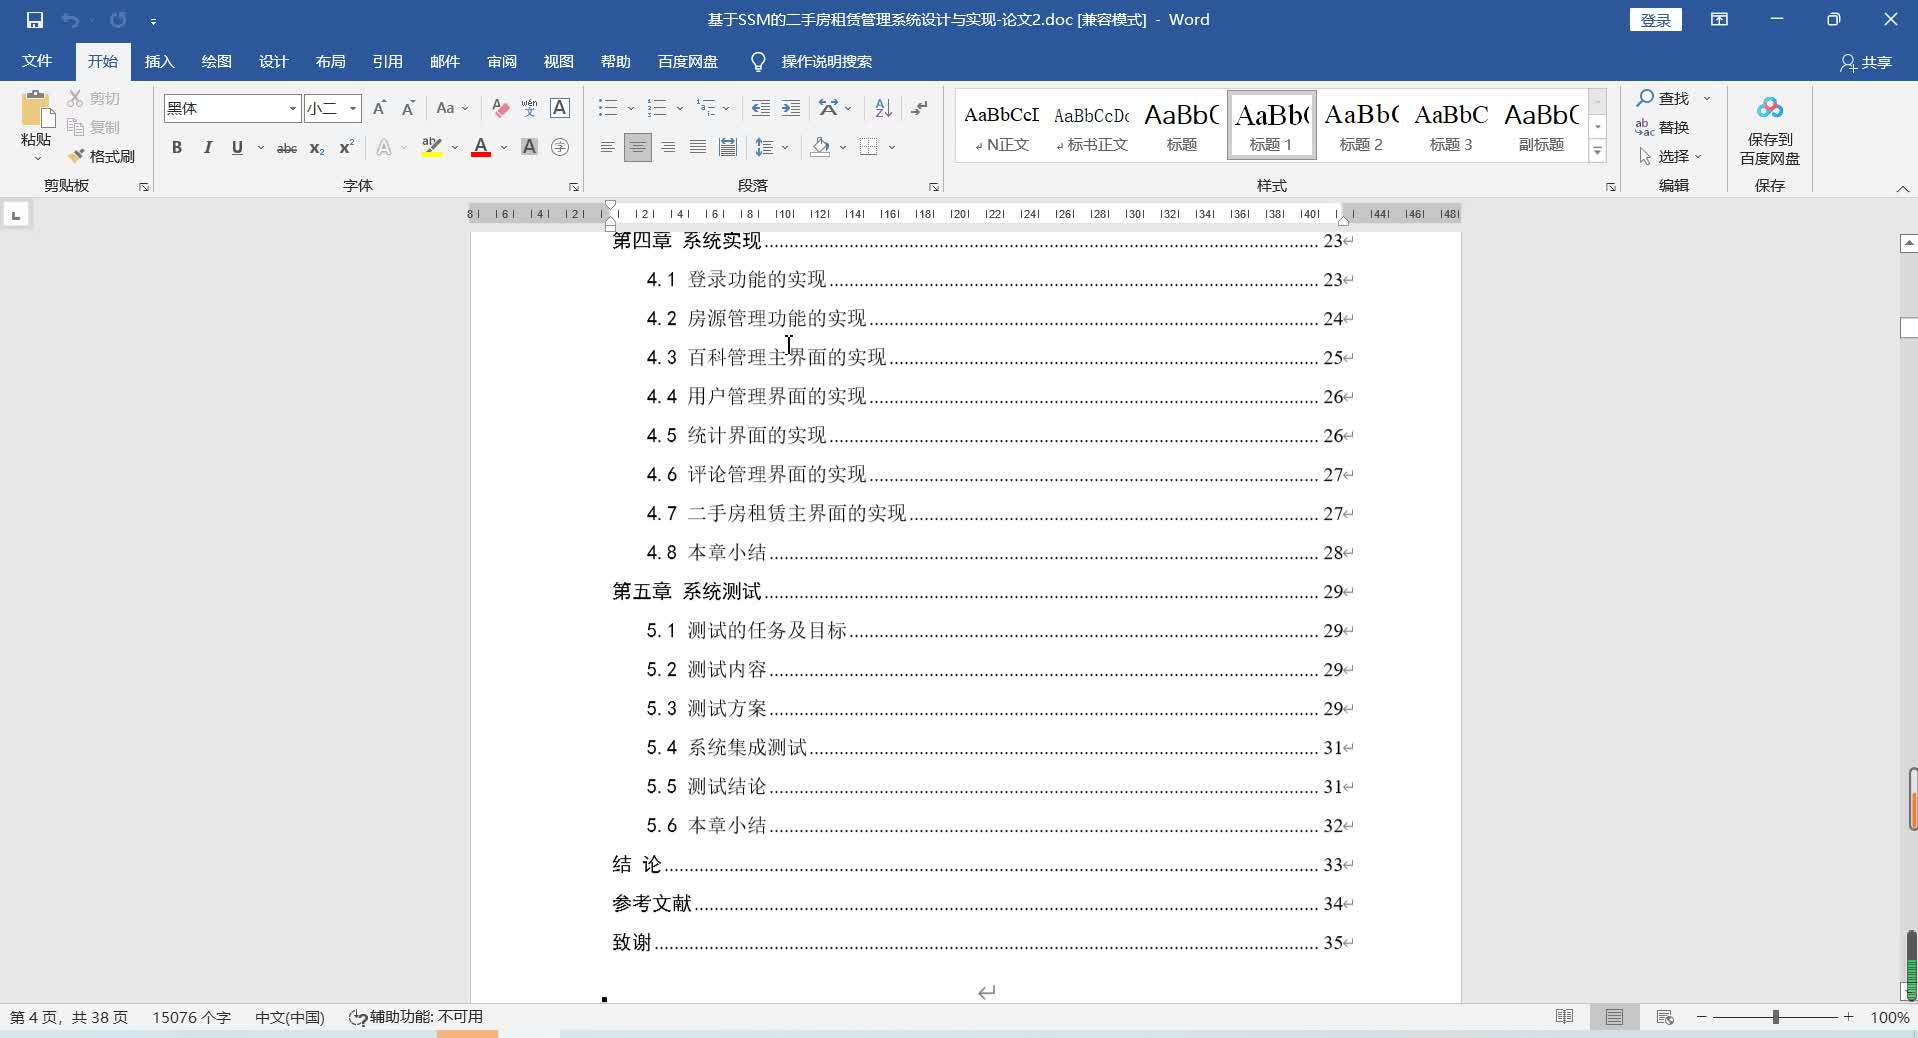Expand the styles gallery list
Screen dimensions: 1918x1038
1597,152
